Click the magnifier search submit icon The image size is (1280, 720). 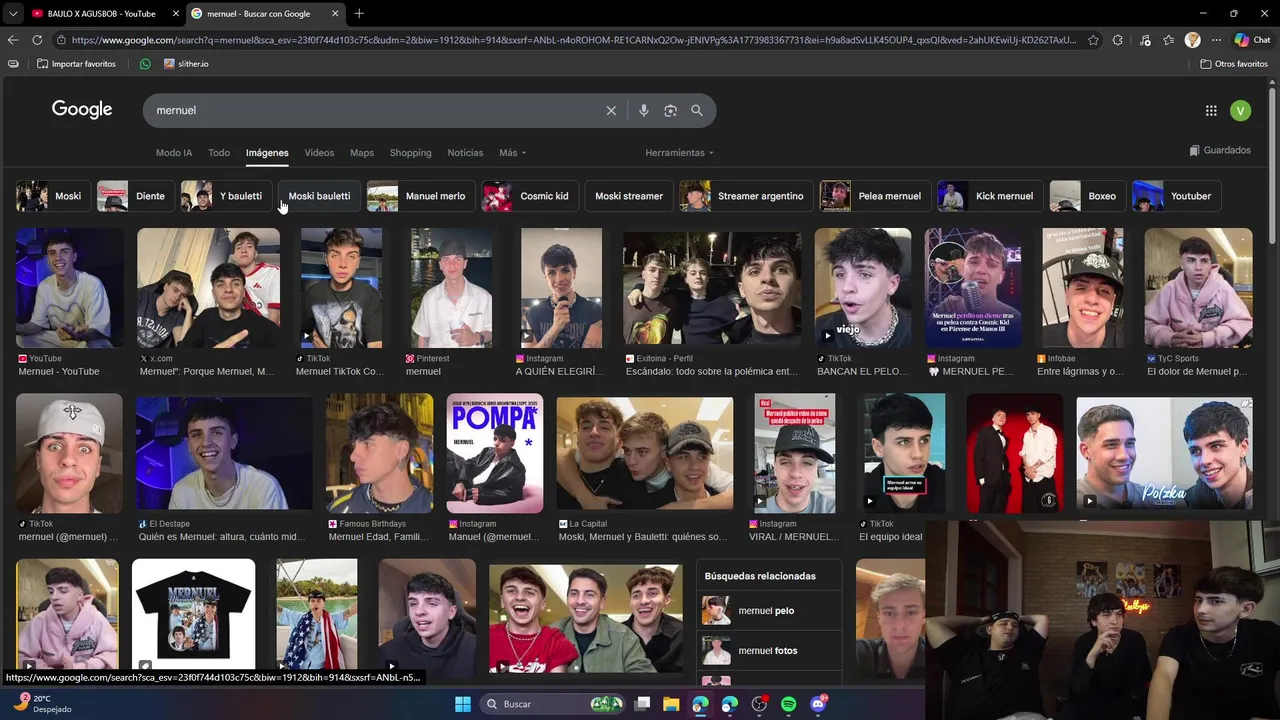(697, 111)
